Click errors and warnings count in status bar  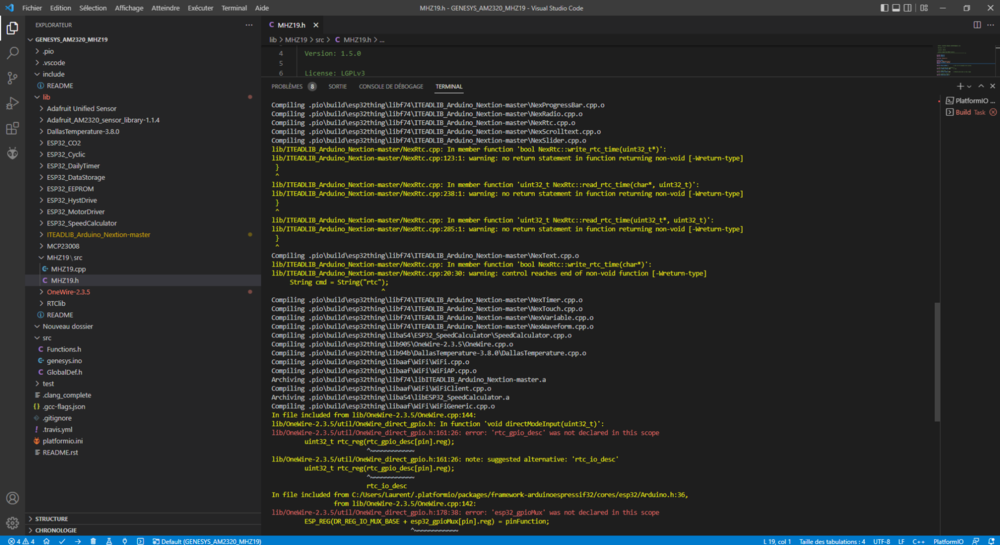pos(21,541)
